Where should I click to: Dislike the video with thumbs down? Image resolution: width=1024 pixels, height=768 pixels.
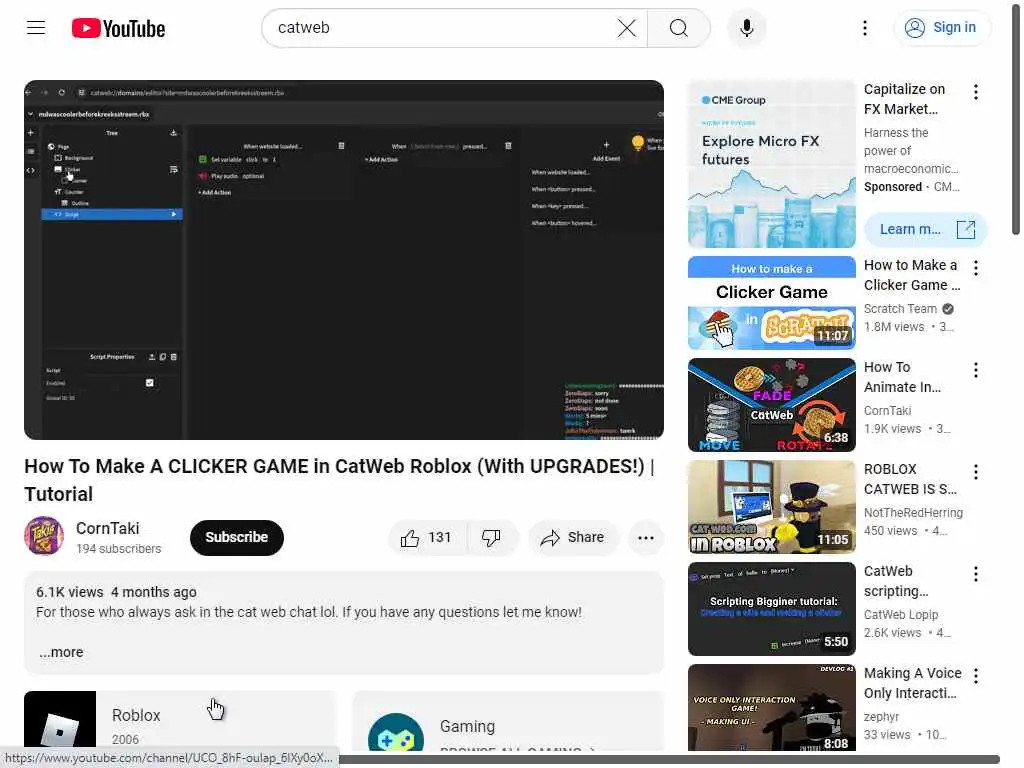pyautogui.click(x=492, y=537)
